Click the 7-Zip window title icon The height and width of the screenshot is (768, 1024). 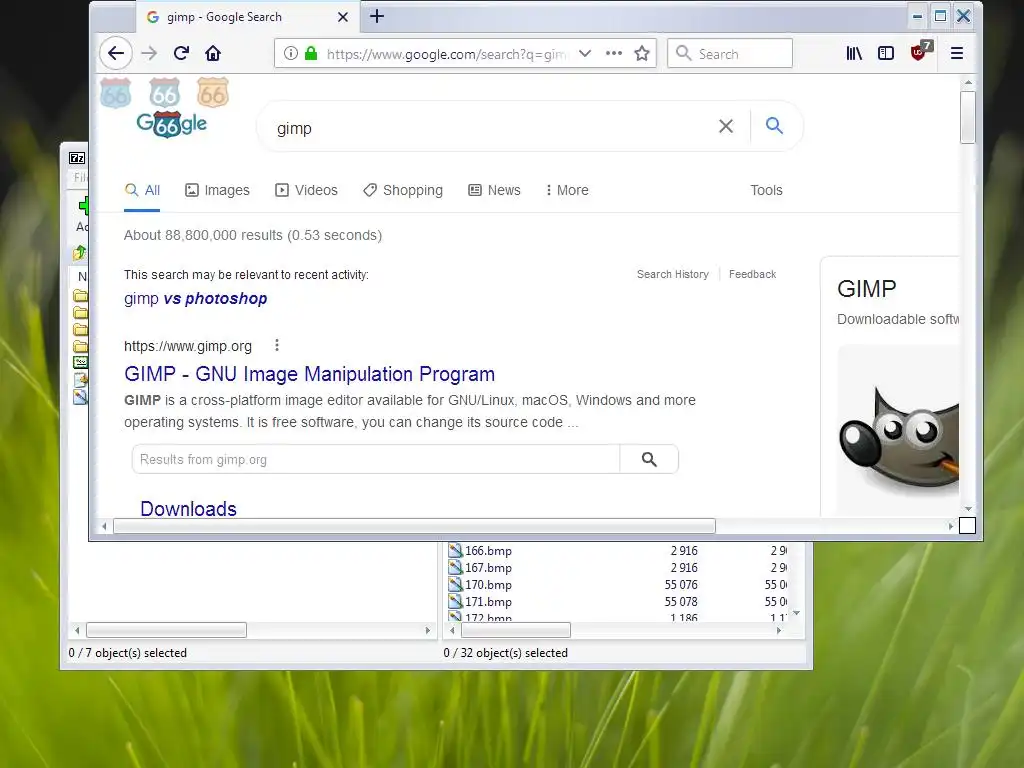pyautogui.click(x=77, y=158)
